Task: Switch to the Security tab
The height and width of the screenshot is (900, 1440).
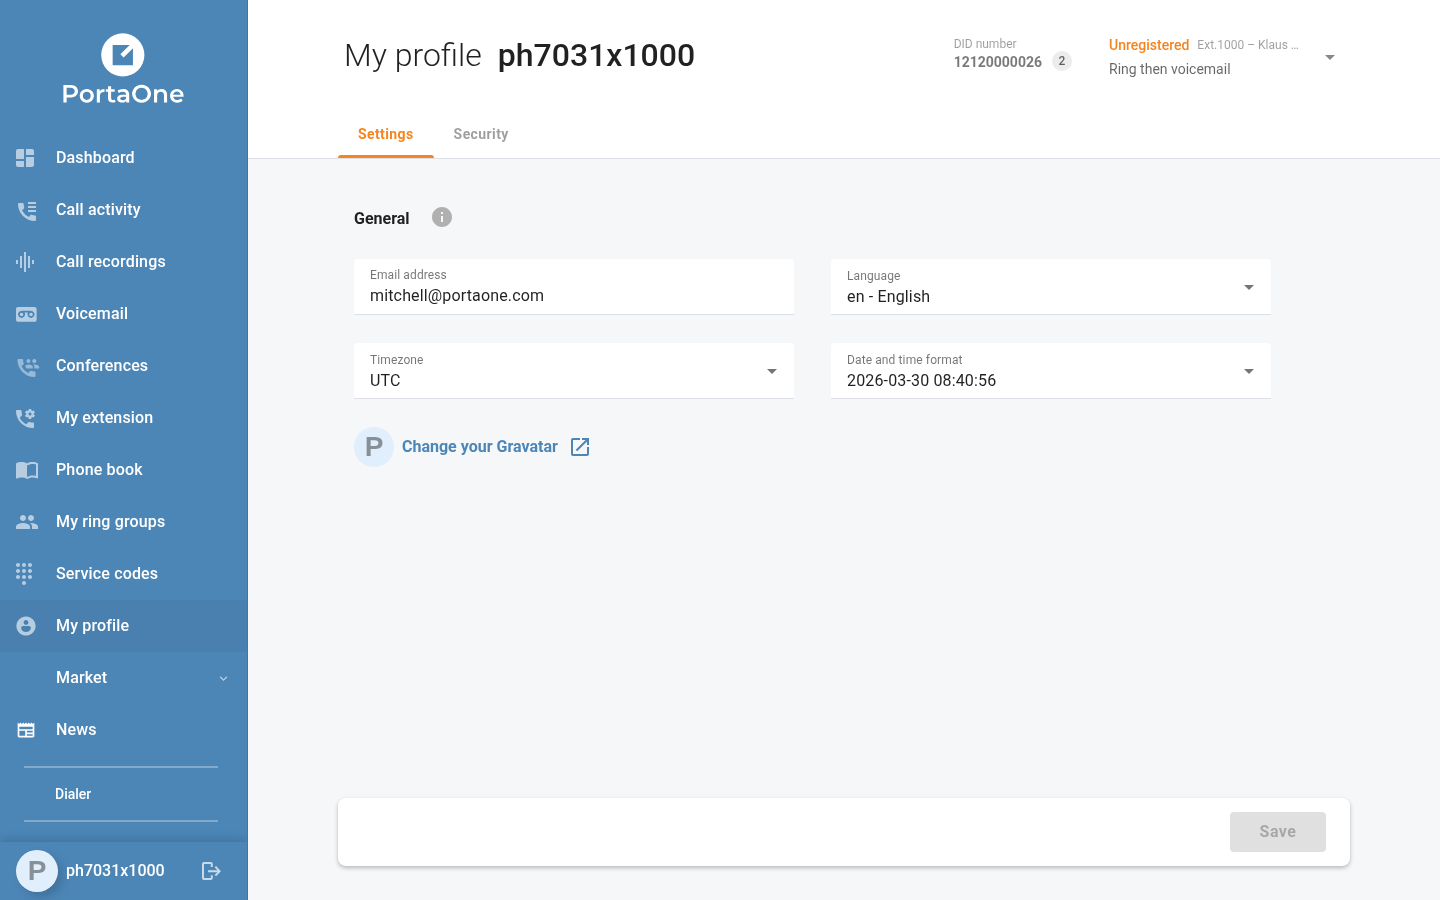Action: tap(480, 134)
